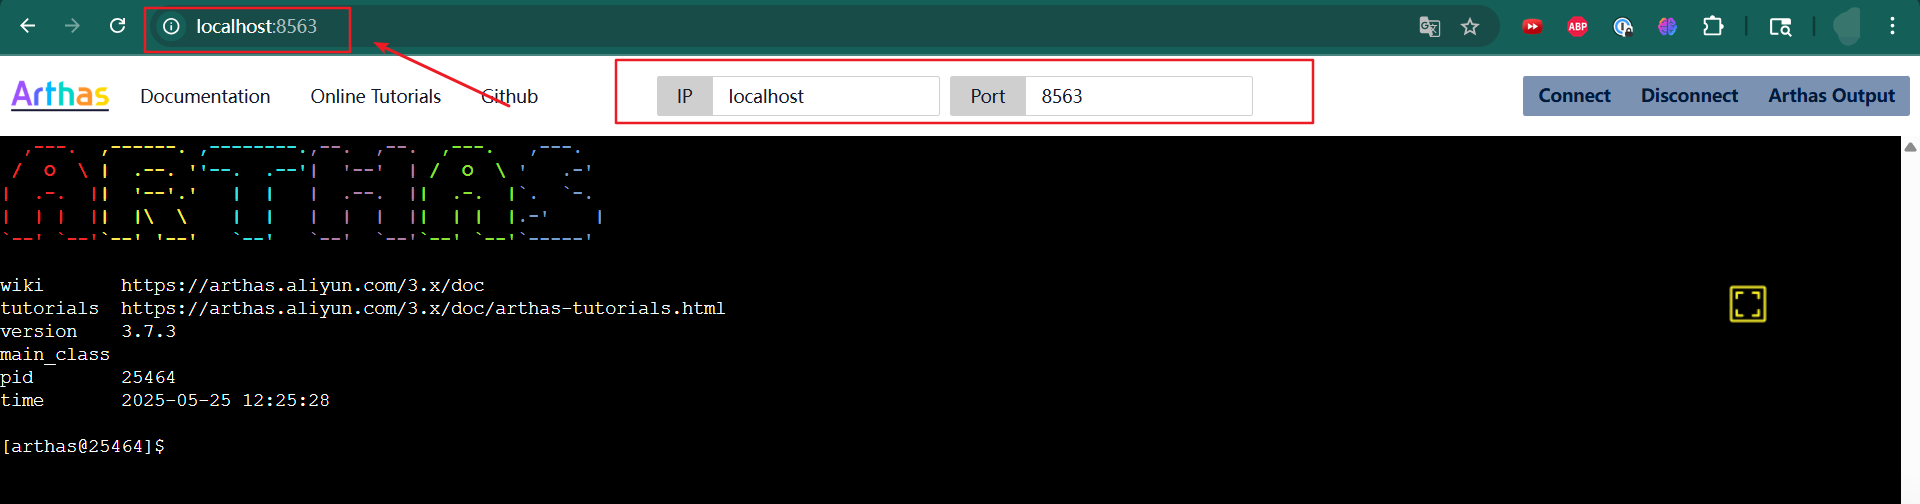The width and height of the screenshot is (1920, 504).
Task: Open Chrome three-dot menu
Action: 1892,26
